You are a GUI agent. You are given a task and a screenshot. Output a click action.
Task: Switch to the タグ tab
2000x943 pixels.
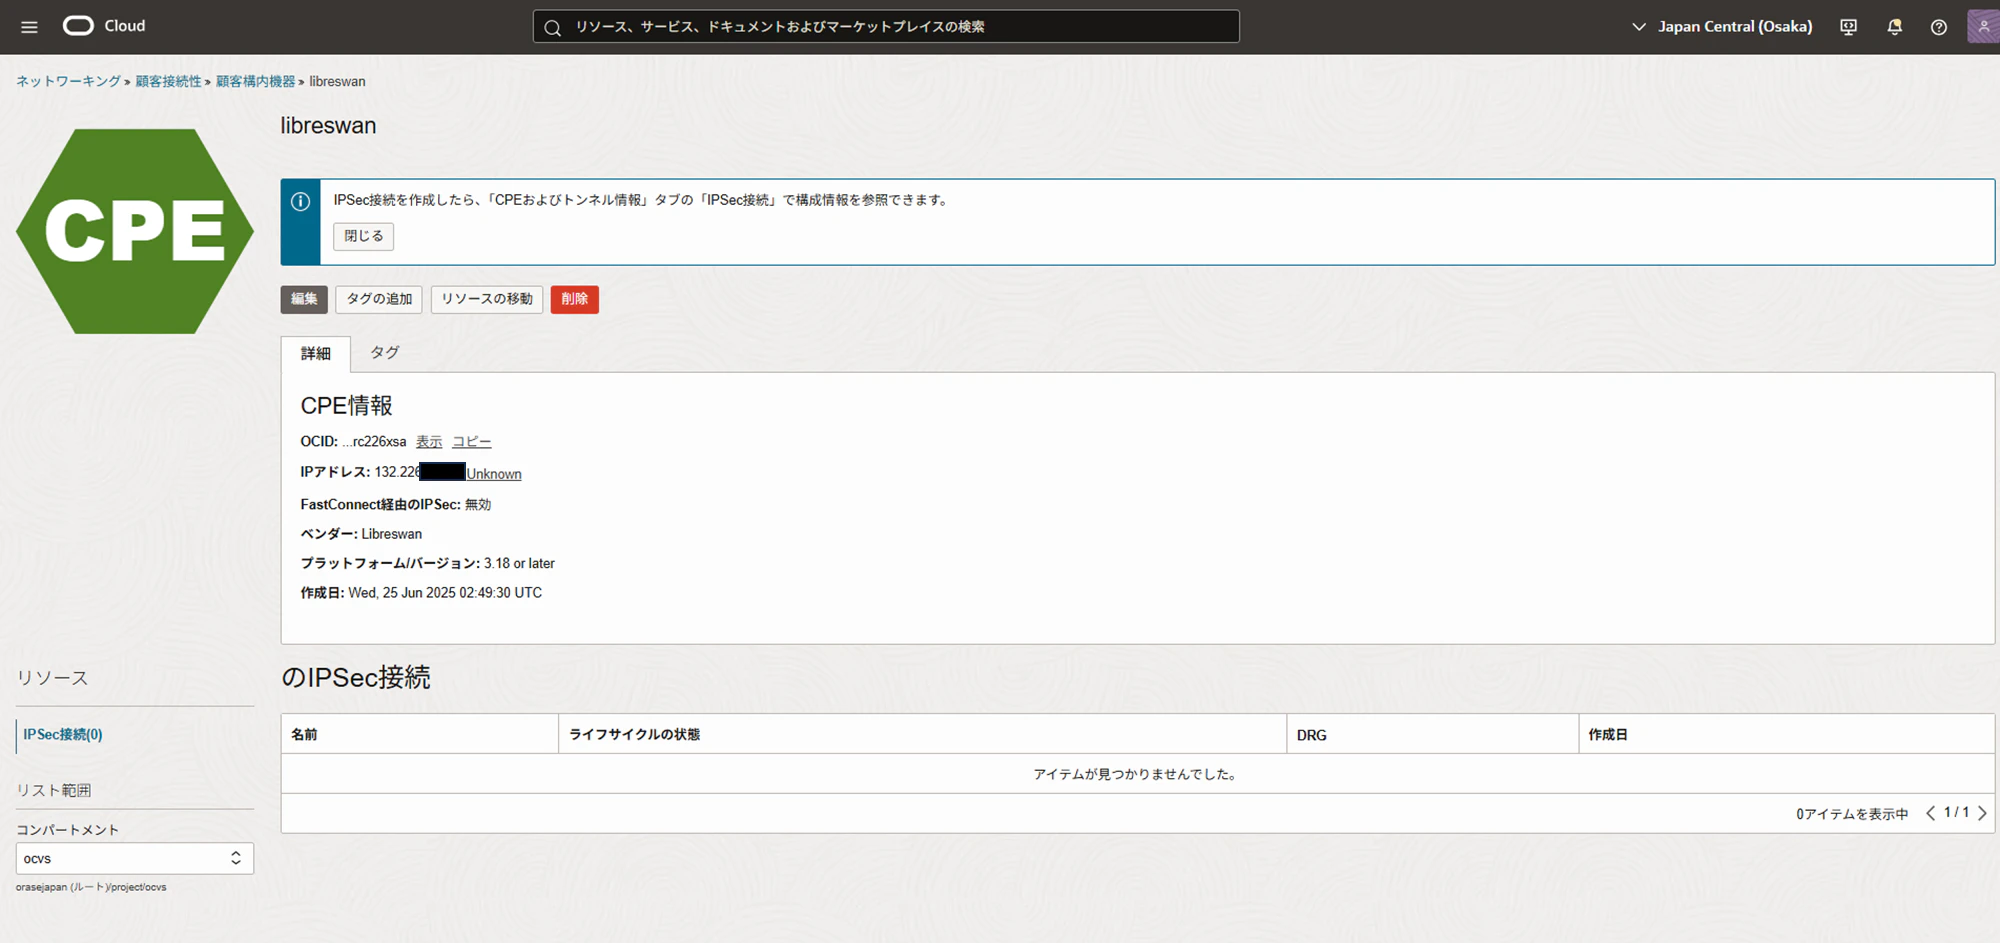[x=385, y=353]
